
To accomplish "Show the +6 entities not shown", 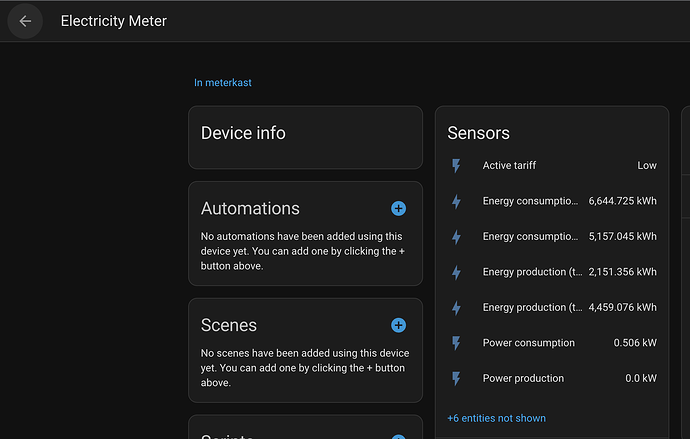I will click(x=496, y=418).
